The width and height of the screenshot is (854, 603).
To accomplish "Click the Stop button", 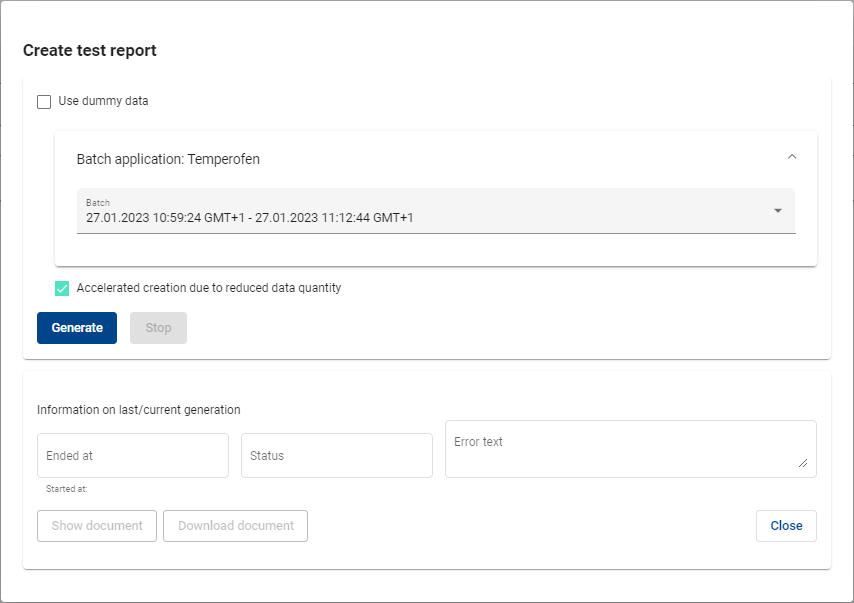I will pyautogui.click(x=158, y=328).
